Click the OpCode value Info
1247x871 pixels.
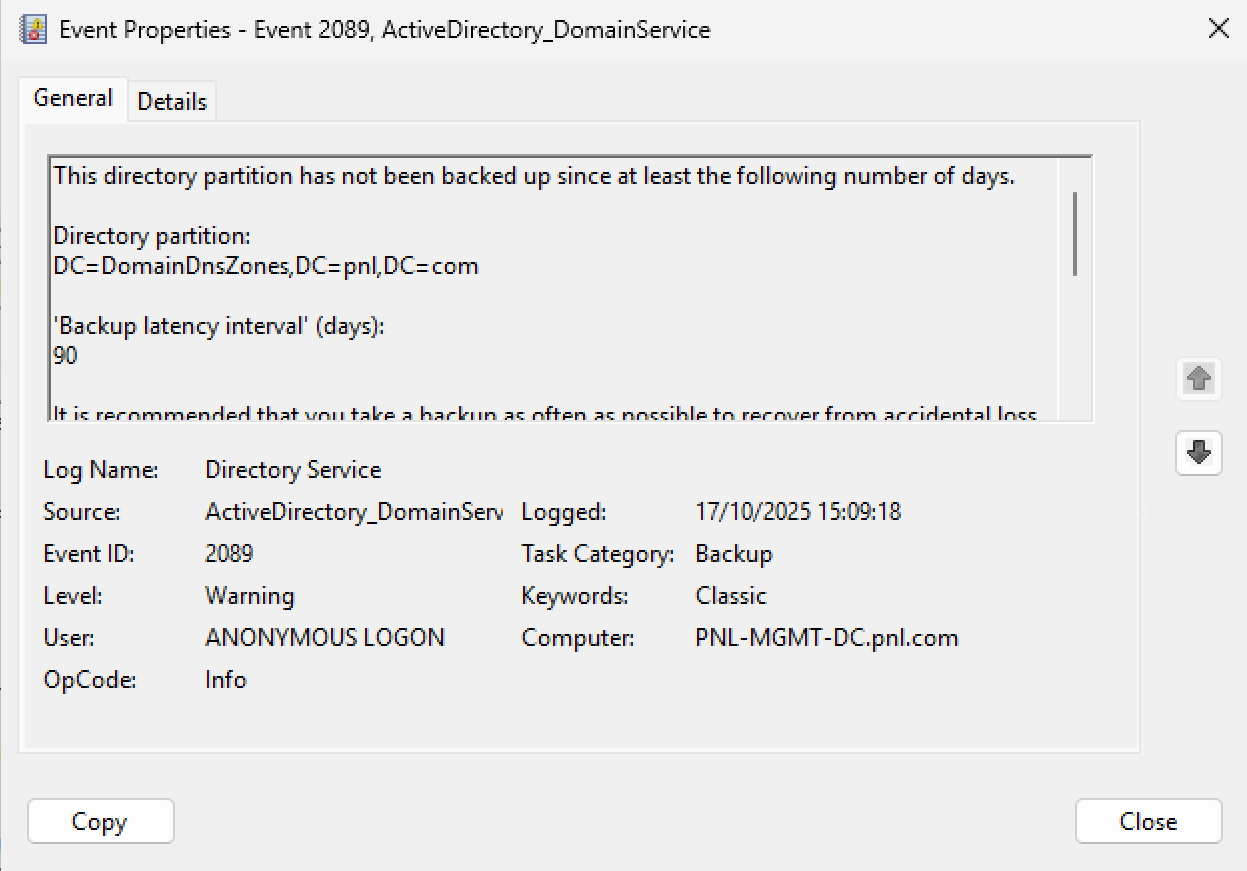(226, 680)
